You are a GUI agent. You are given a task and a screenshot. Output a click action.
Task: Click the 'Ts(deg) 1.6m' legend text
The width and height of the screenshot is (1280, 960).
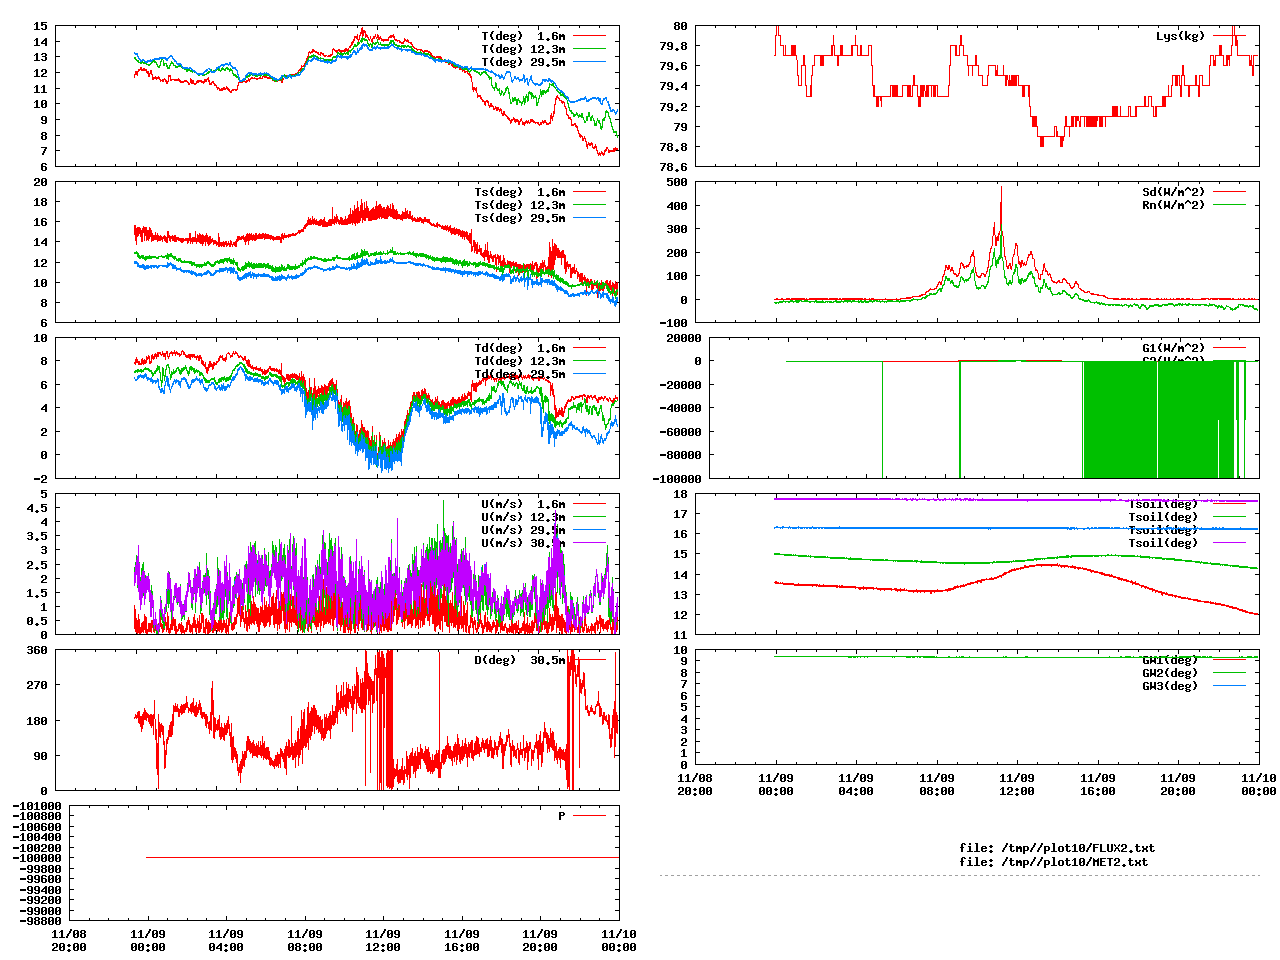pos(519,192)
